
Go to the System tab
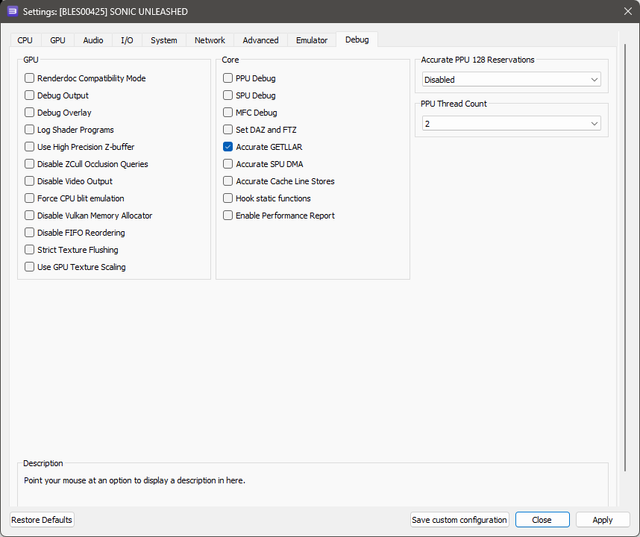tap(164, 40)
